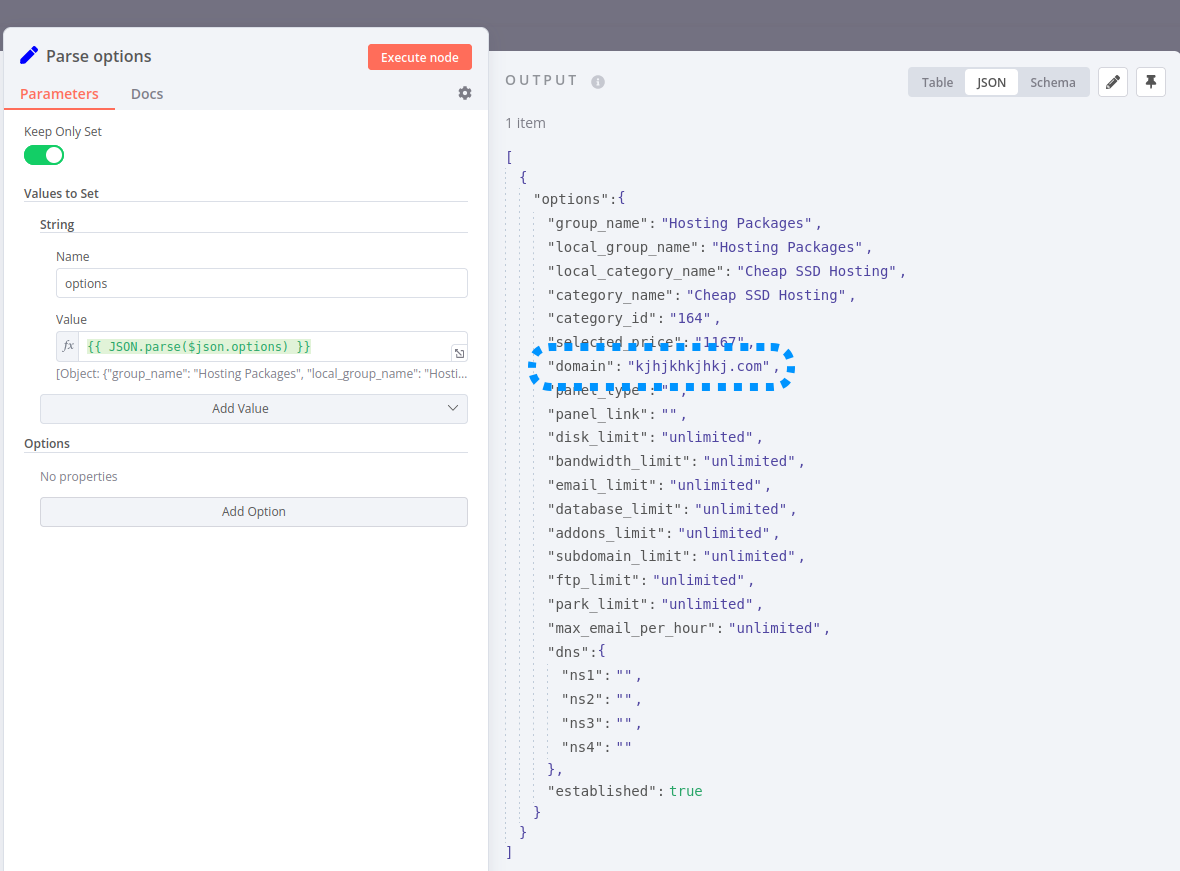
Task: Toggle the Keep Only Set switch
Action: pyautogui.click(x=44, y=155)
